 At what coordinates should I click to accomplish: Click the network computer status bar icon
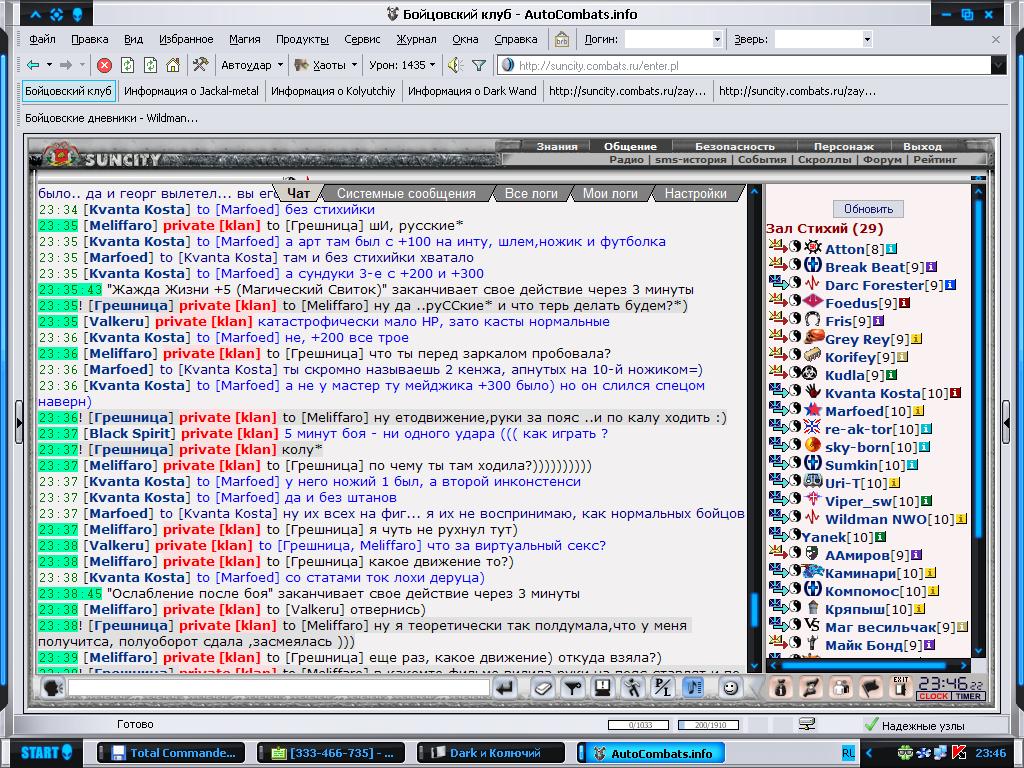point(807,724)
